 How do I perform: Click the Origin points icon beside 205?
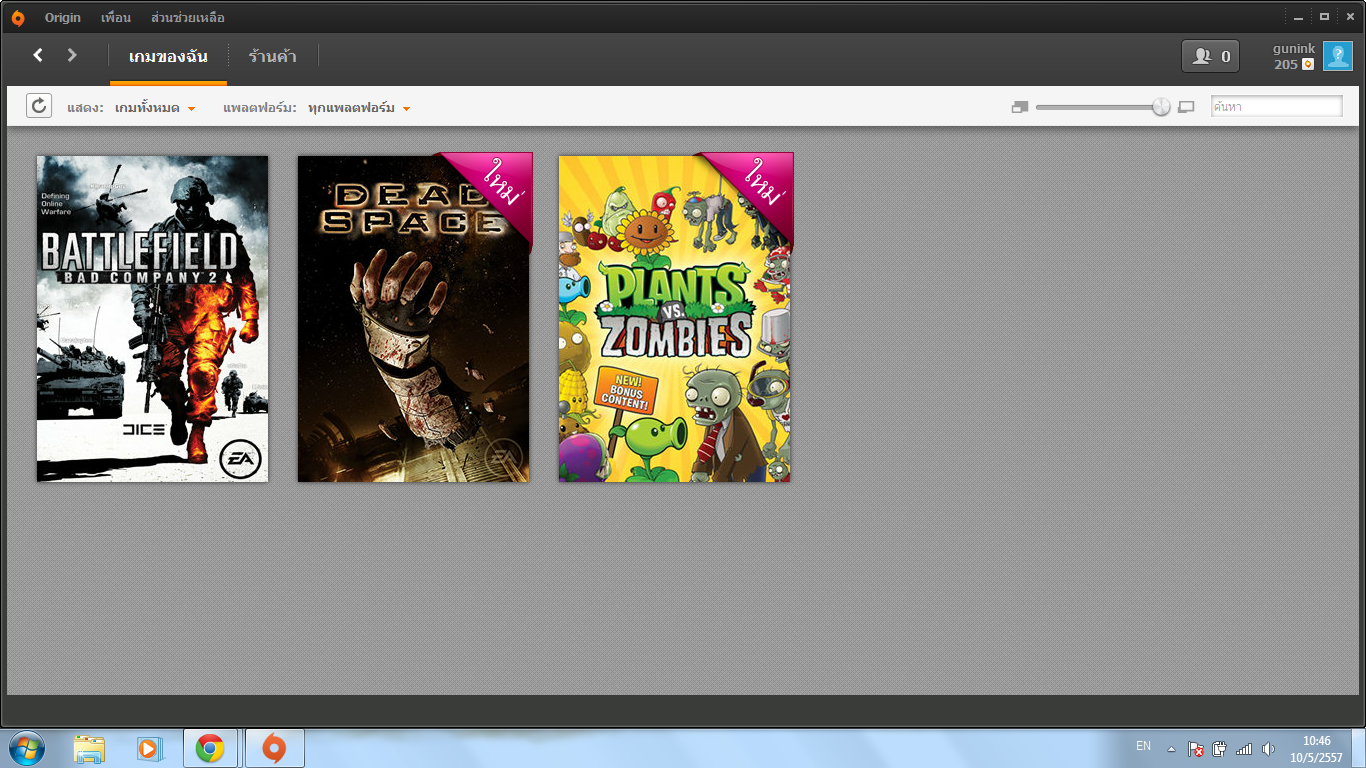pyautogui.click(x=1308, y=64)
